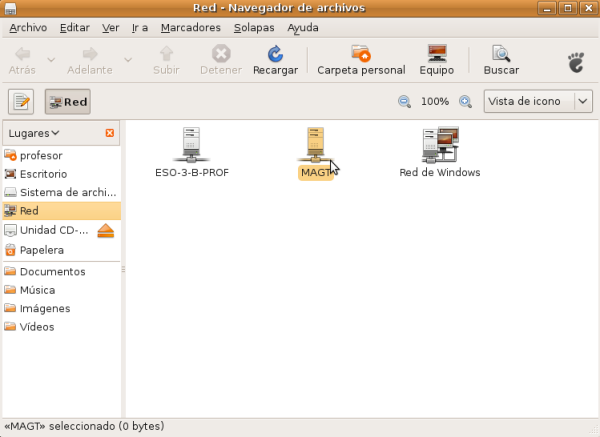Go to Documentos in sidebar
600x437 pixels.
click(52, 272)
